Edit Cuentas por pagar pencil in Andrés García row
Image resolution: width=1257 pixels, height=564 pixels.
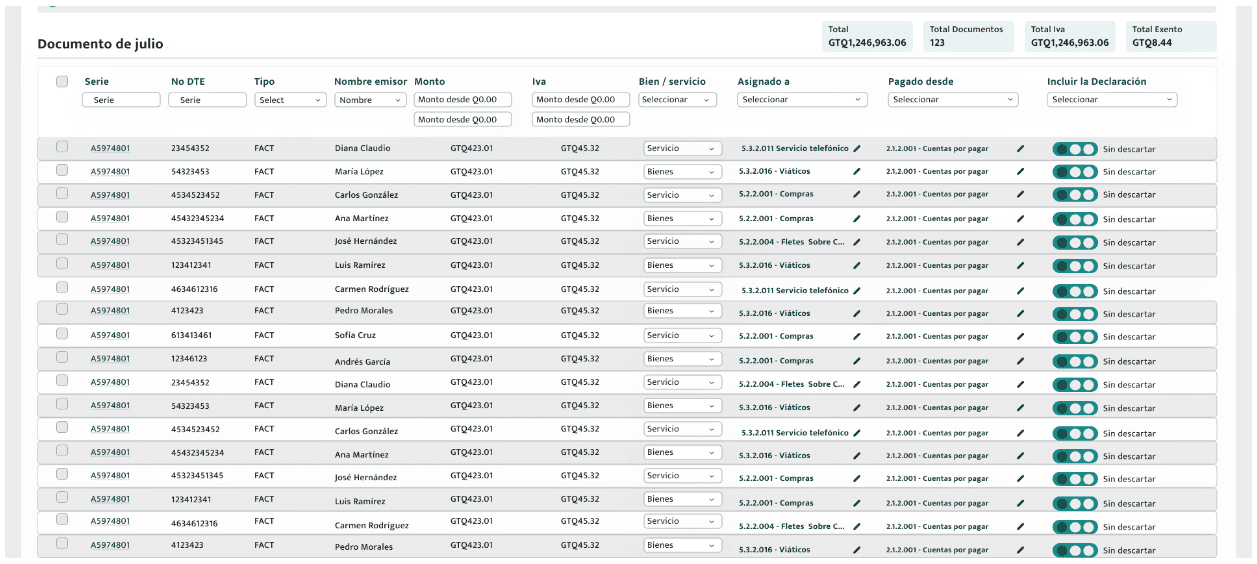pyautogui.click(x=1020, y=361)
